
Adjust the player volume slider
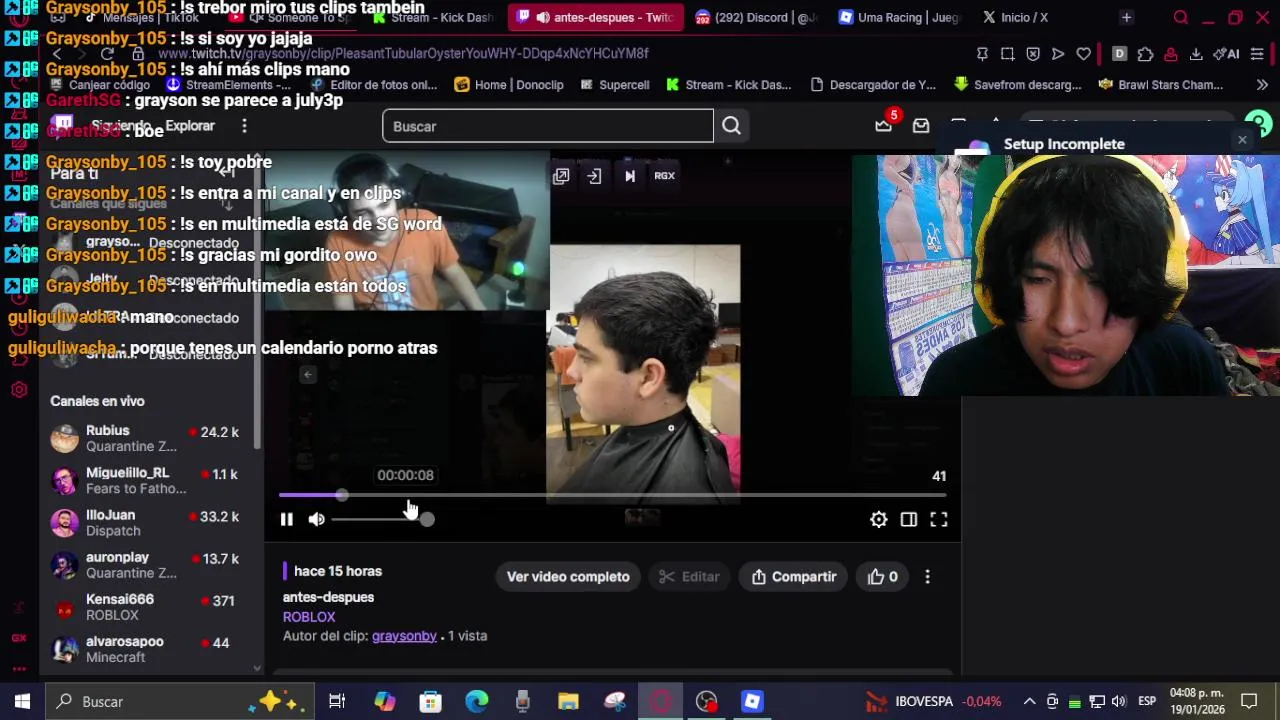(x=381, y=519)
